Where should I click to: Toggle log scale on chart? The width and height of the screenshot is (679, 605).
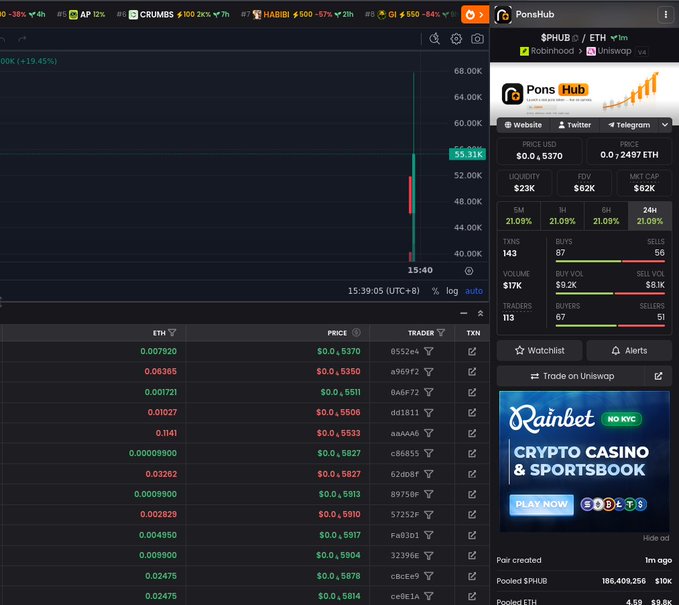[x=452, y=291]
